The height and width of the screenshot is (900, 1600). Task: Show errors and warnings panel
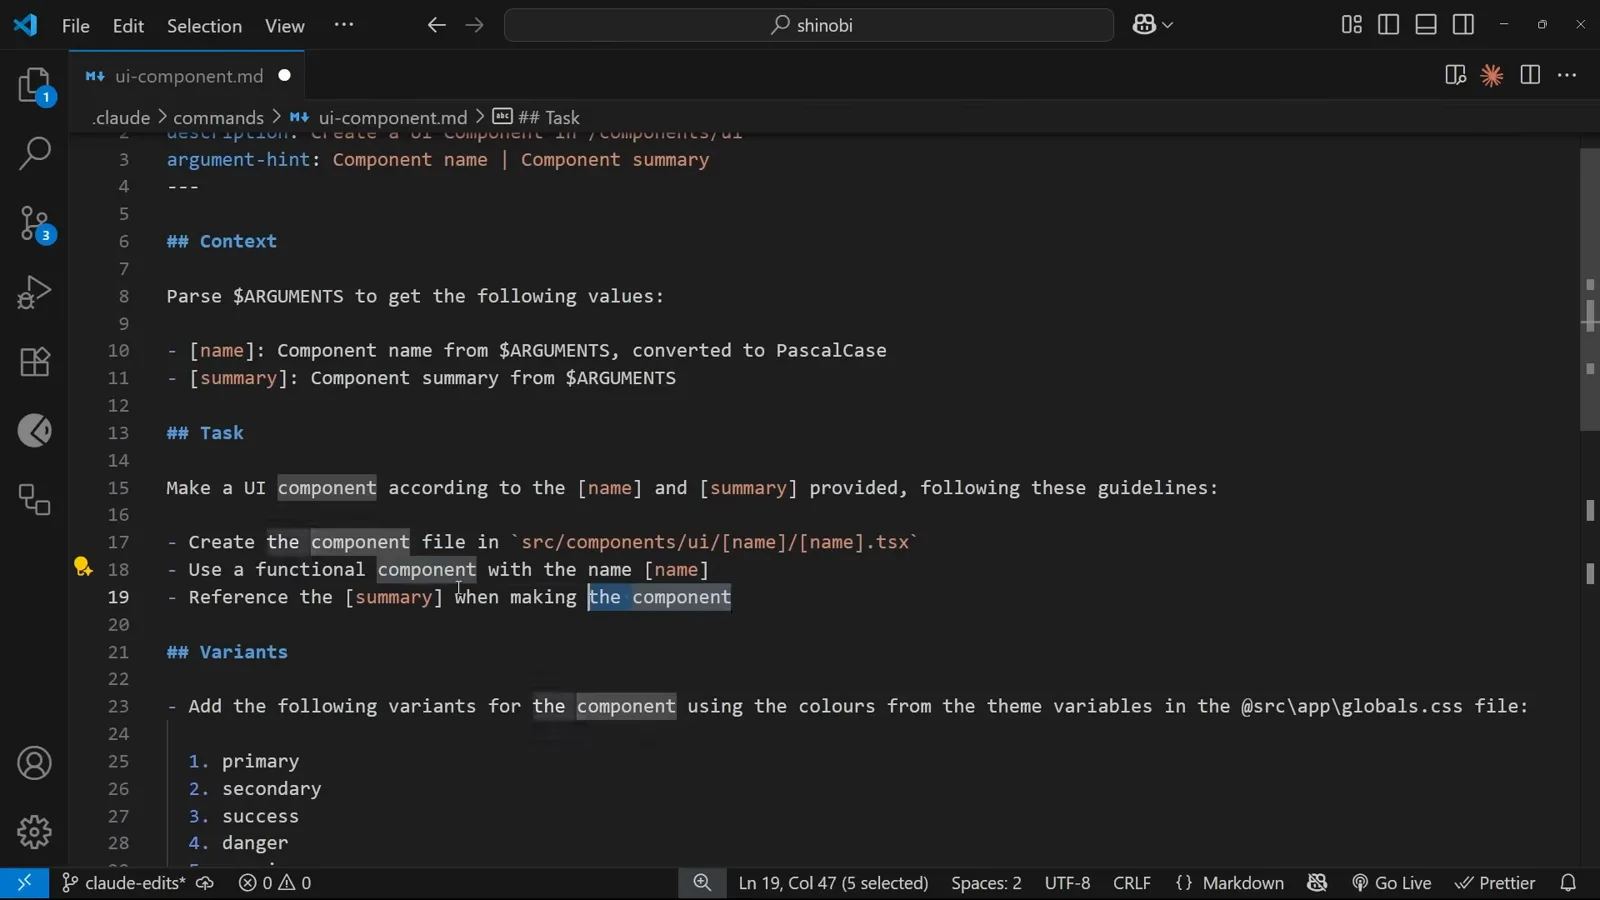275,883
